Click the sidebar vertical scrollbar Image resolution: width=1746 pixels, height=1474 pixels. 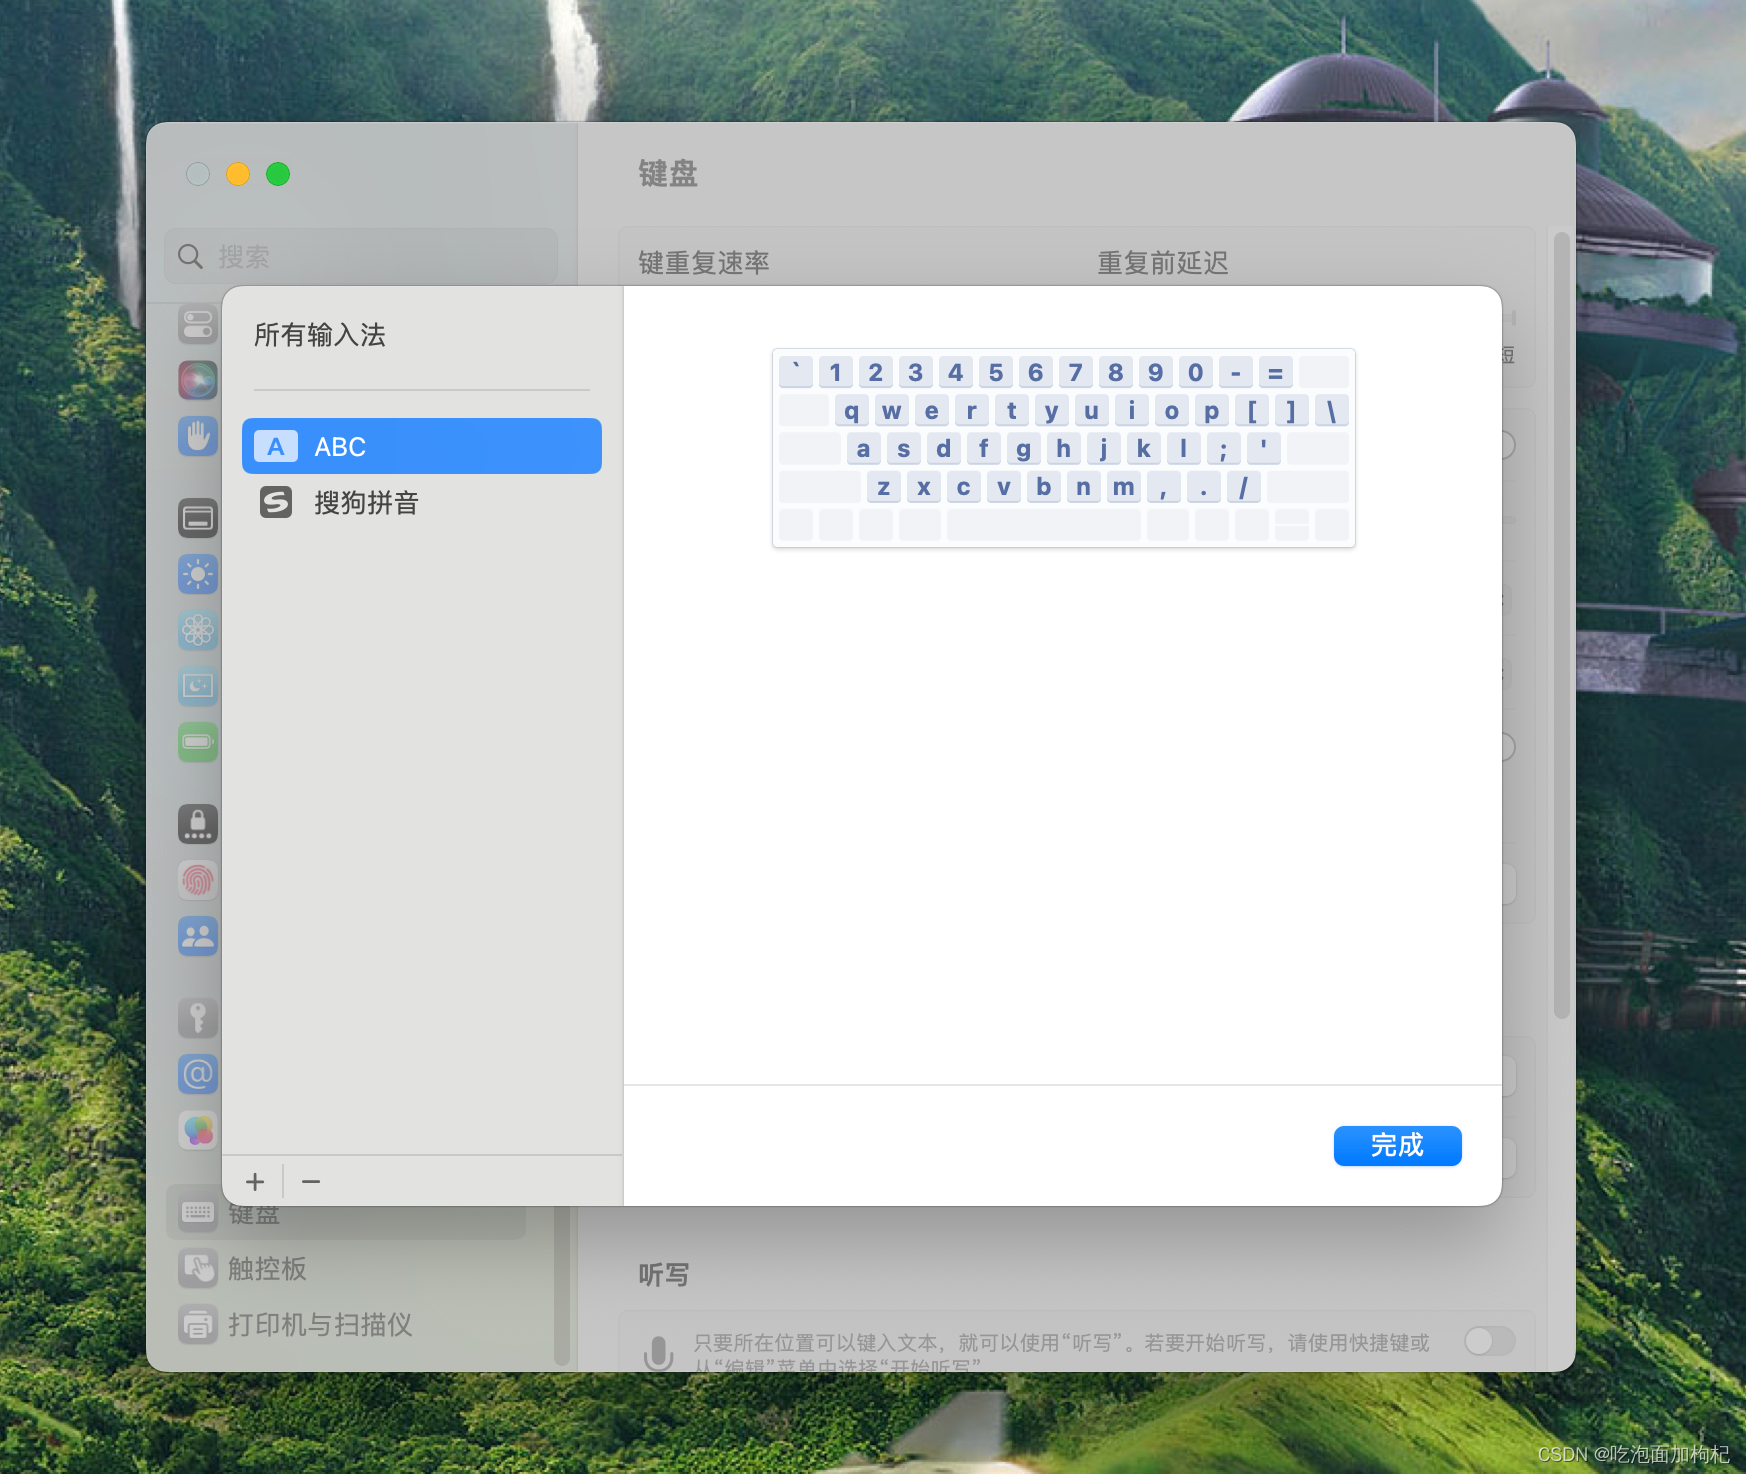click(x=562, y=1285)
